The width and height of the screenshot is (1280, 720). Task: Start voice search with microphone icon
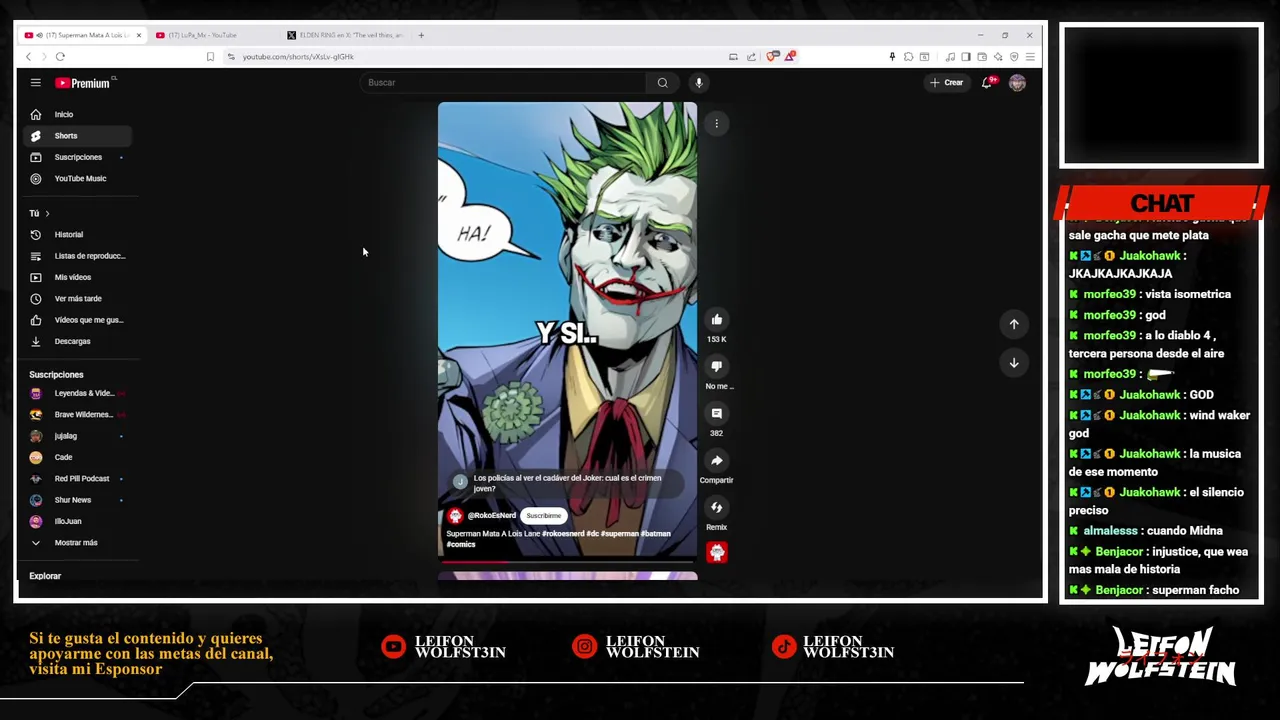(x=699, y=83)
